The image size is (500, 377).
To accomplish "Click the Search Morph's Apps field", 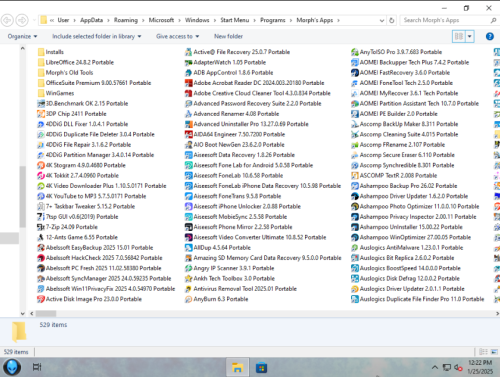I will pos(446,20).
